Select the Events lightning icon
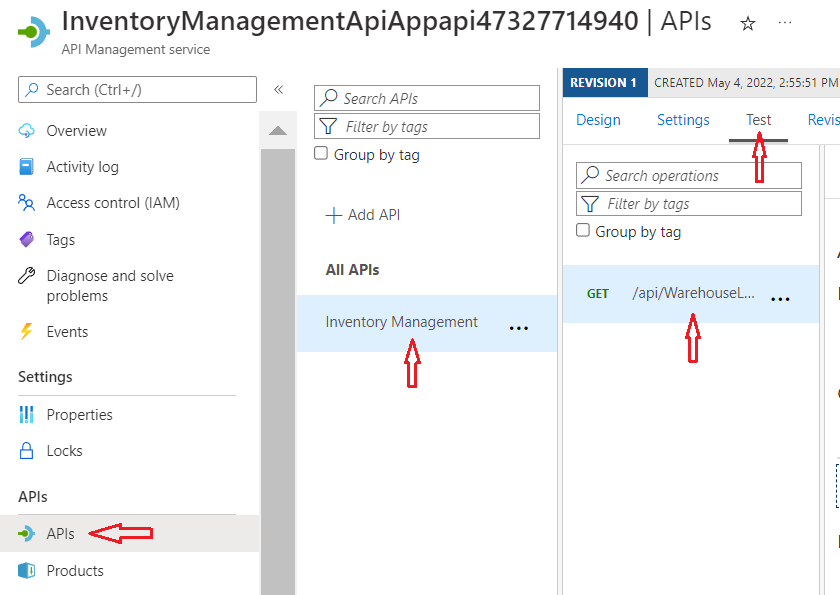The height and width of the screenshot is (595, 840). coord(24,331)
